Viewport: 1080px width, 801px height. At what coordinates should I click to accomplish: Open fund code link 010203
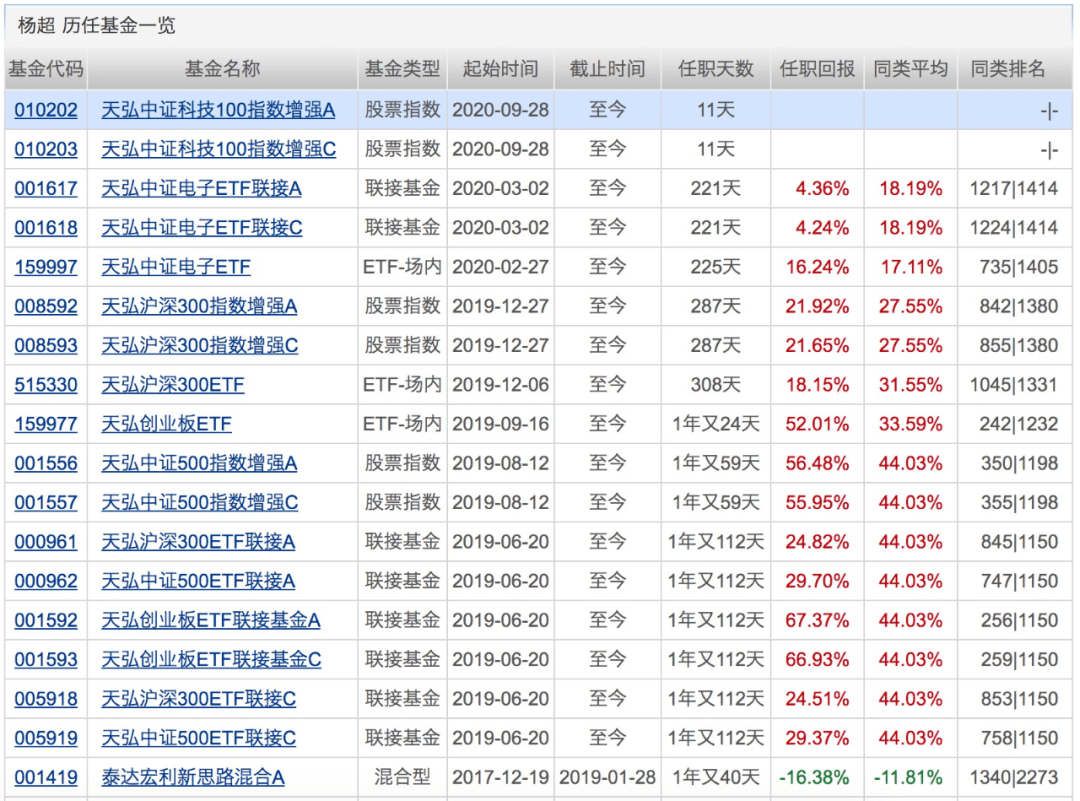pyautogui.click(x=45, y=149)
